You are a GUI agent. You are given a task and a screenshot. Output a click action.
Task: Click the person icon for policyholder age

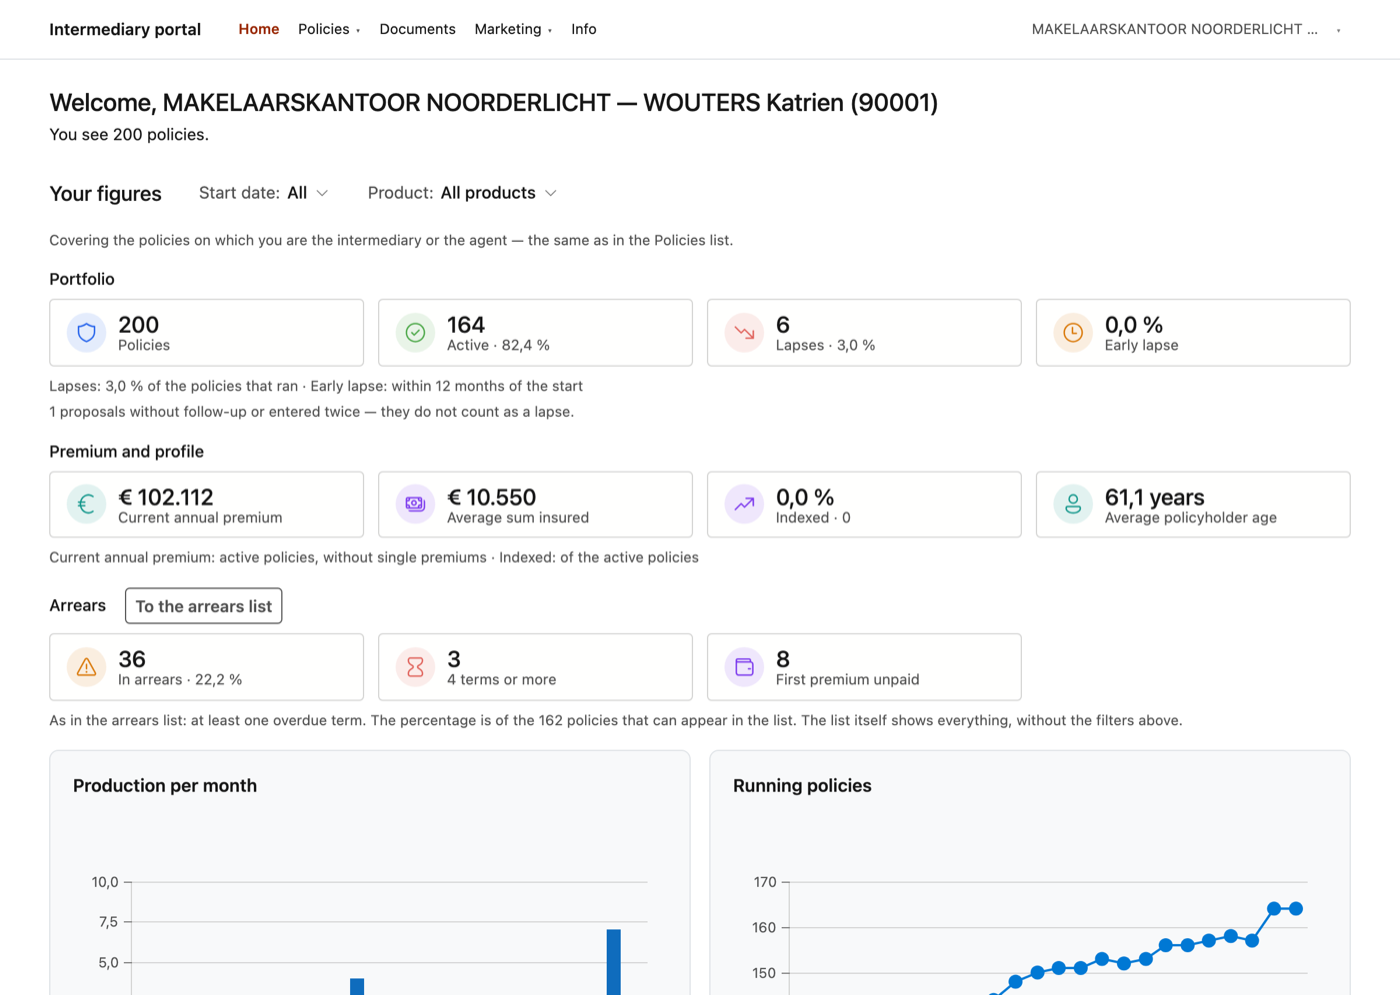[1073, 505]
